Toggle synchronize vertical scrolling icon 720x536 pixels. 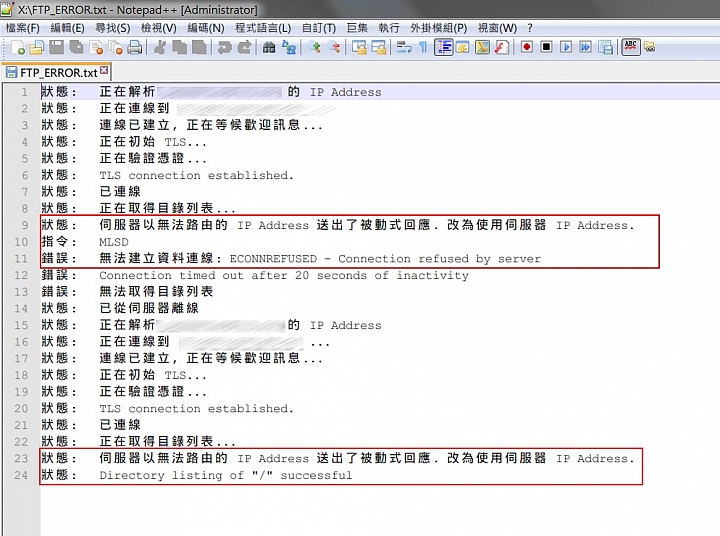(359, 47)
